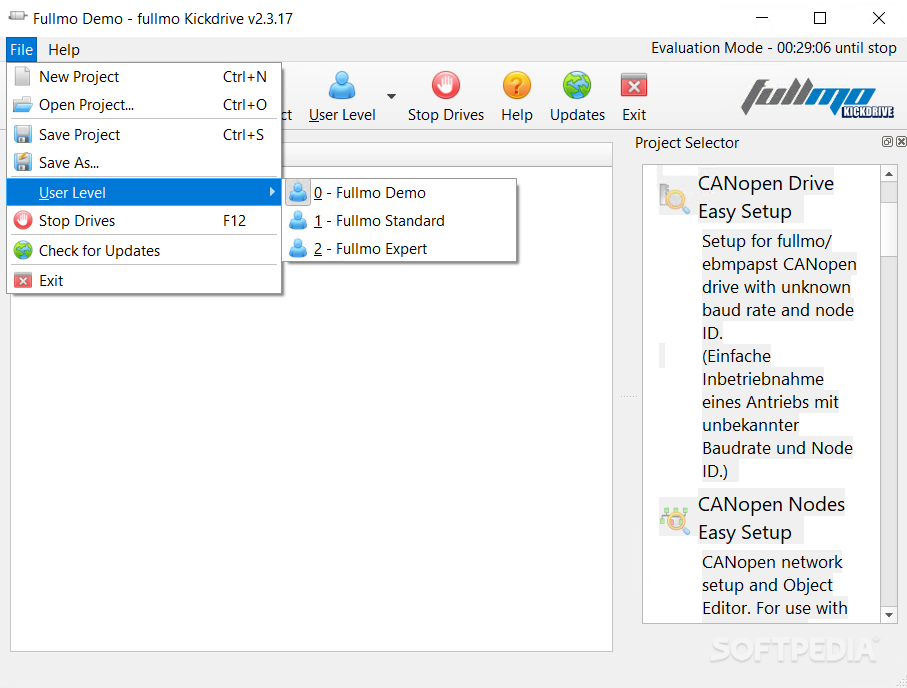This screenshot has width=907, height=688.
Task: Open CANopen Nodes Easy Setup project title
Action: pos(771,518)
